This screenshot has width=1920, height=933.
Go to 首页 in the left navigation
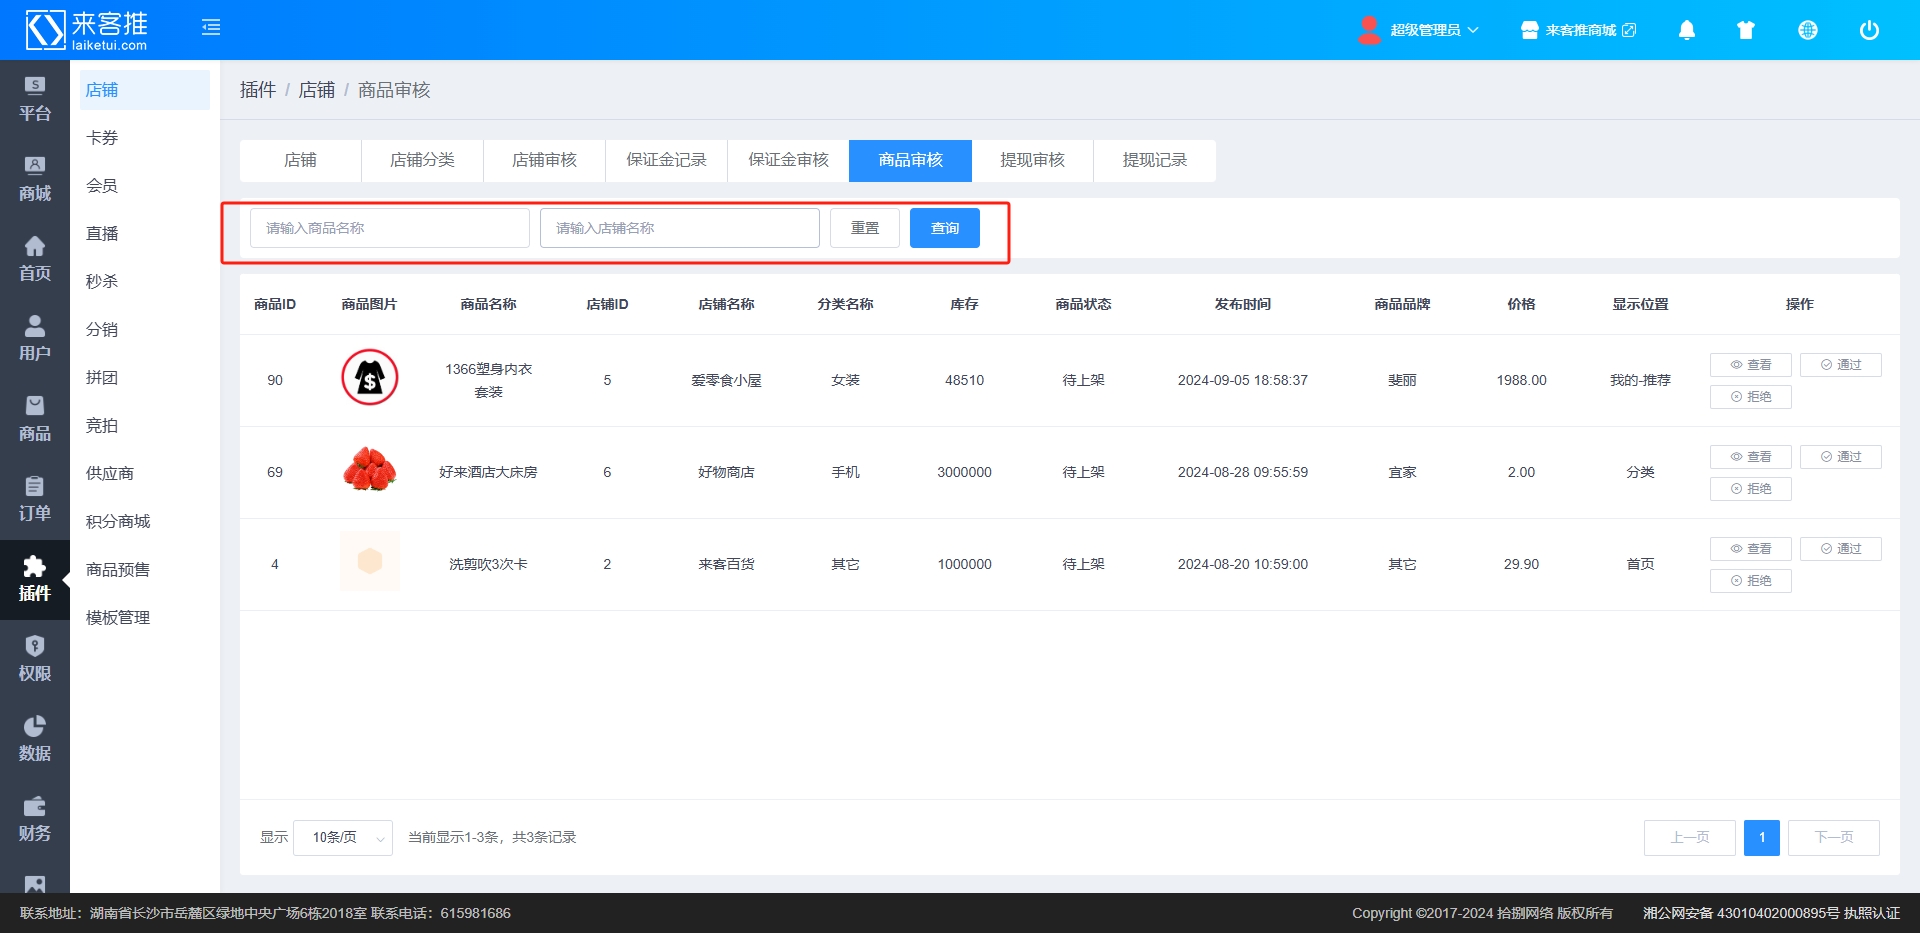click(35, 259)
